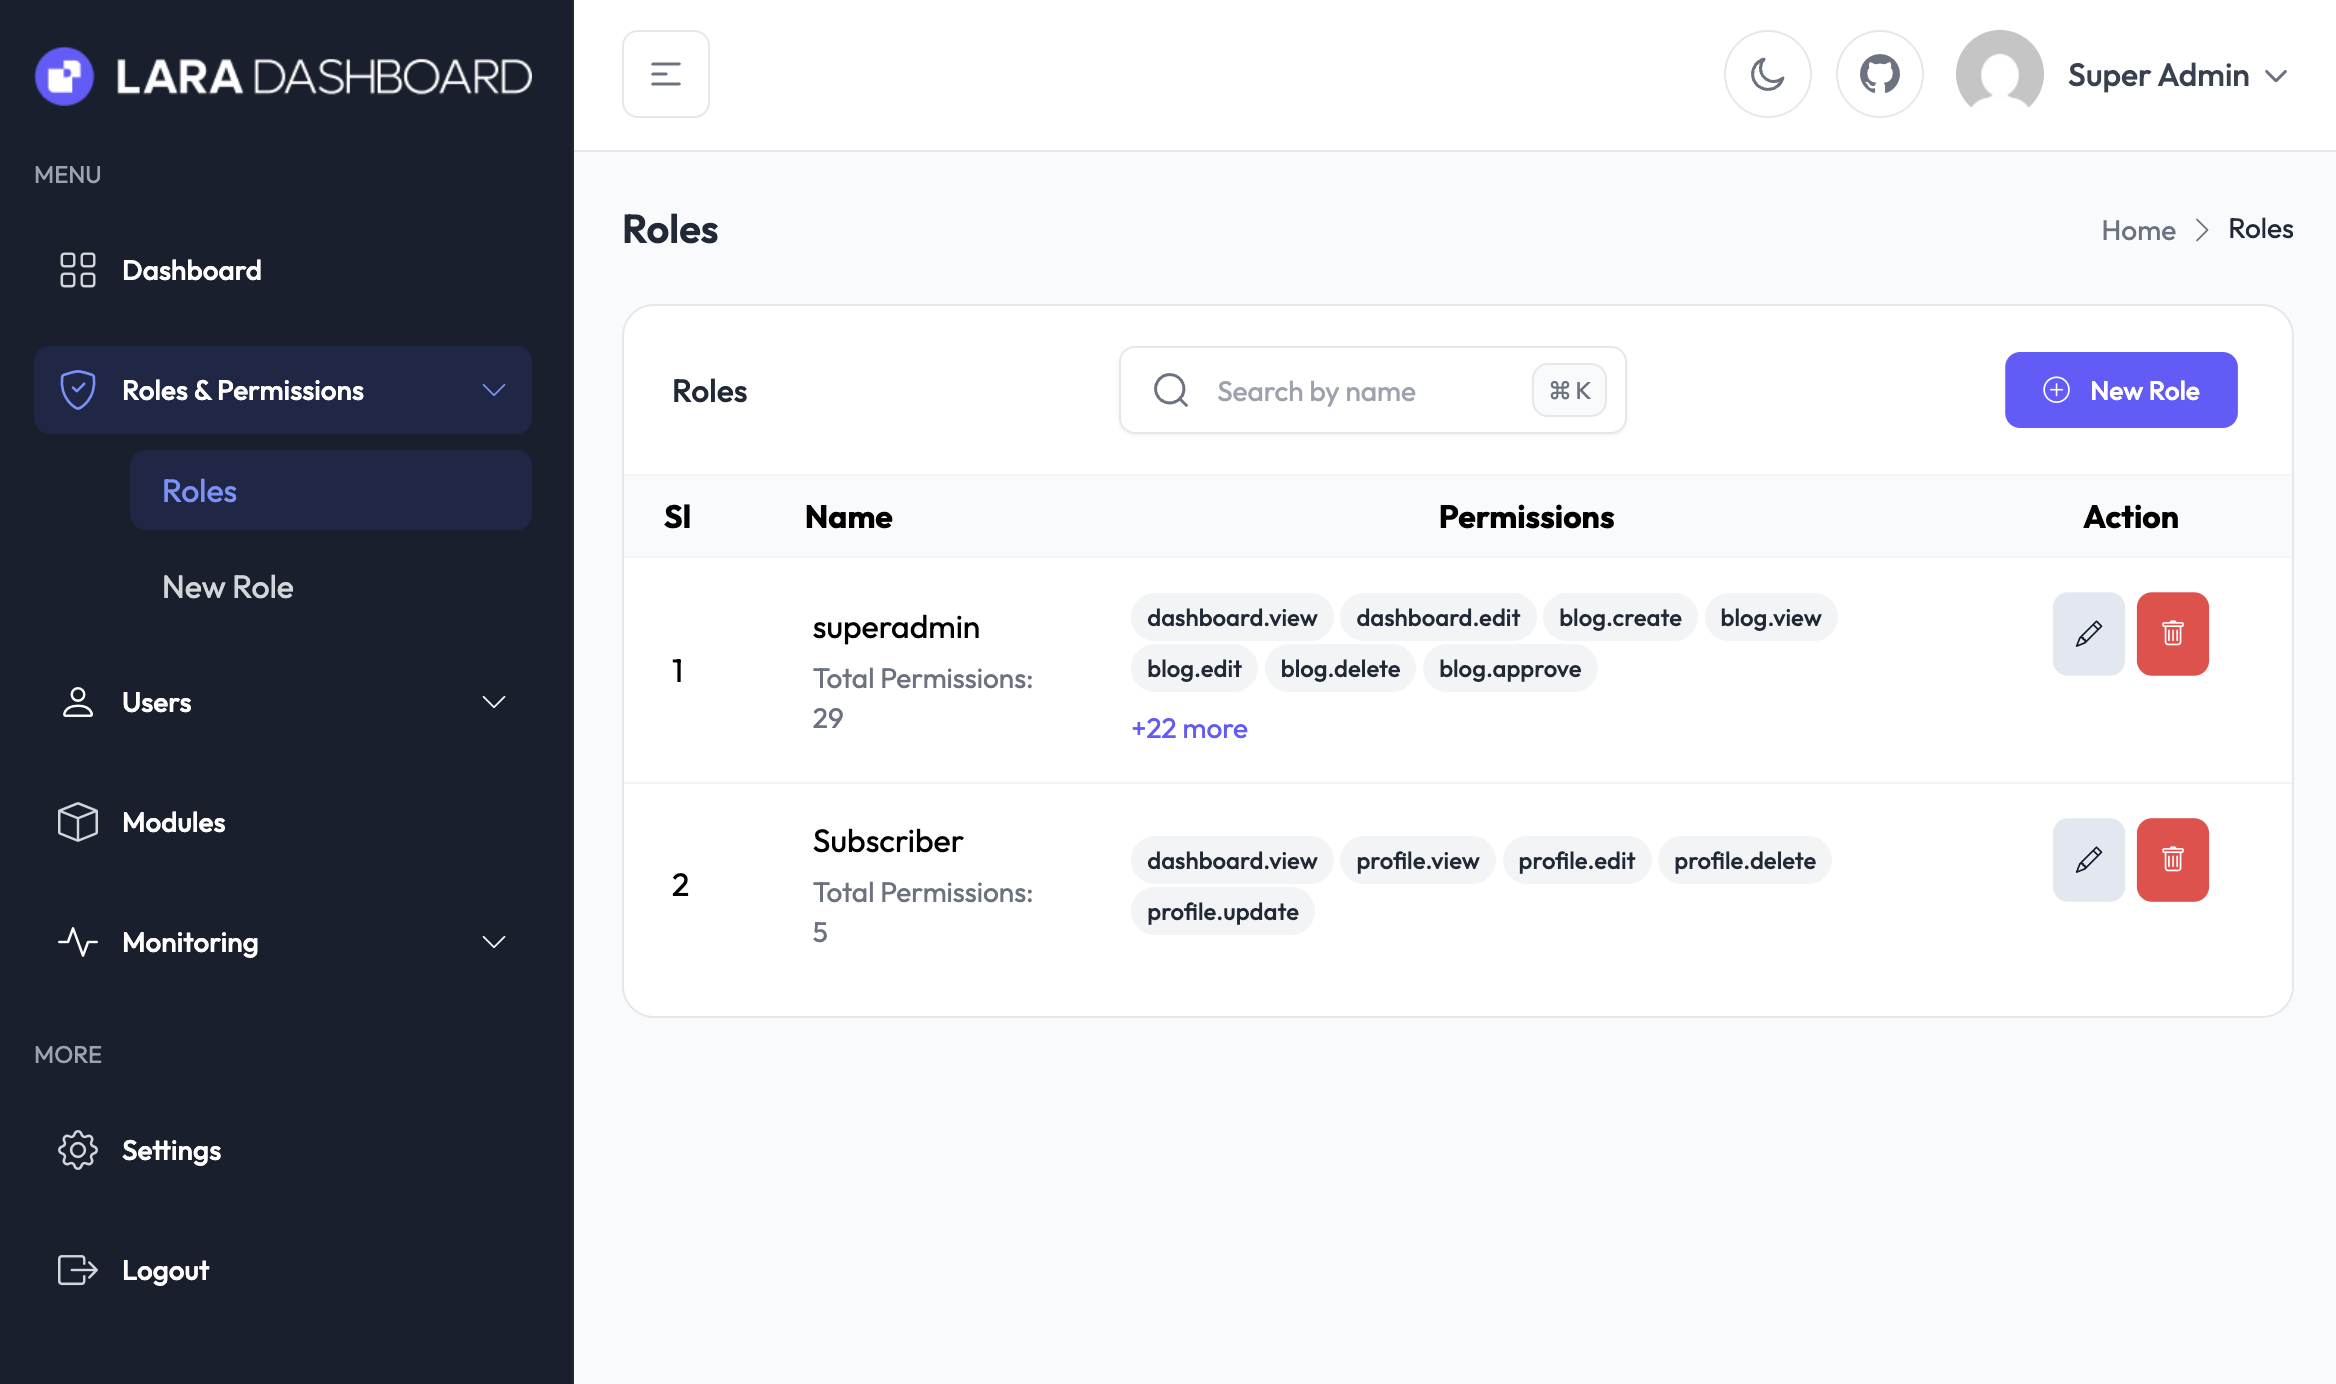This screenshot has width=2336, height=1384.
Task: Click the Settings gear icon
Action: 77,1150
